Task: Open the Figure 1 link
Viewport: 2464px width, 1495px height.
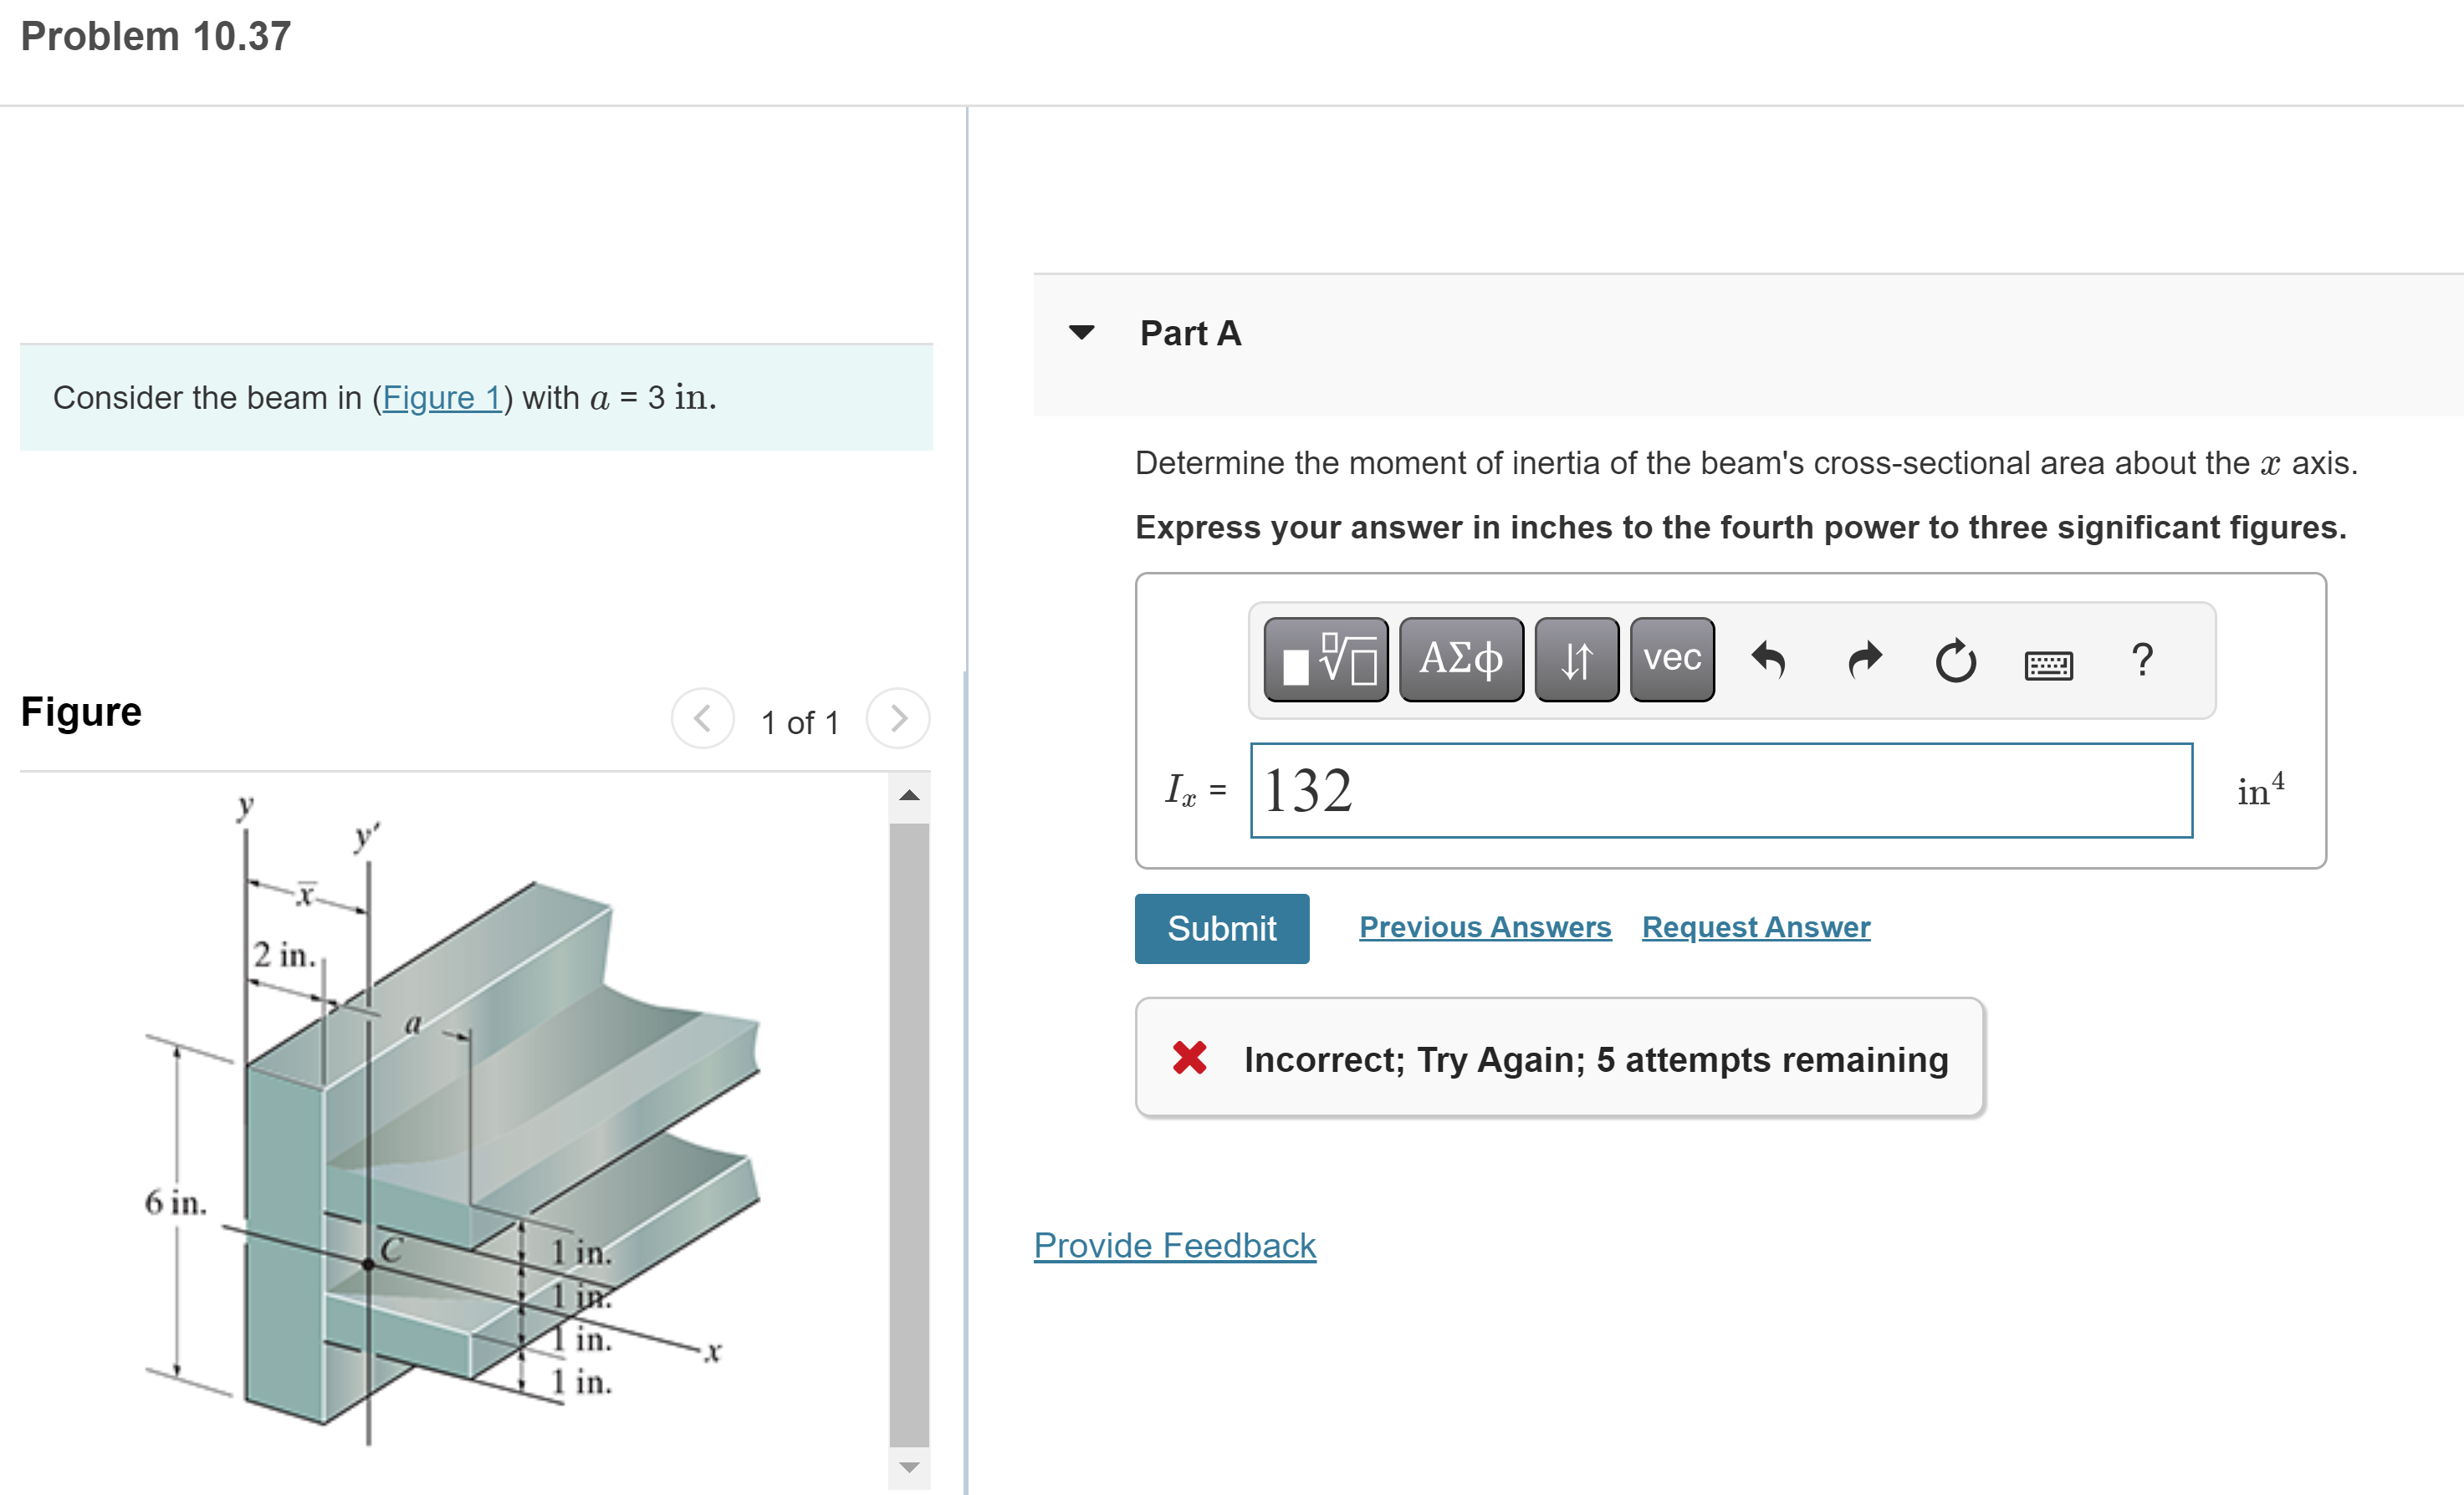Action: click(442, 397)
